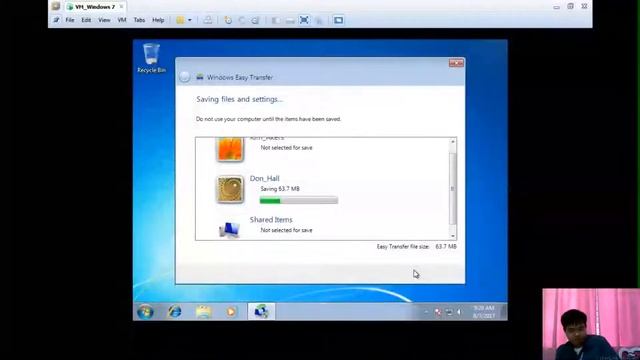The height and width of the screenshot is (360, 640).
Task: Open Windows Media Player on taskbar
Action: click(x=231, y=312)
